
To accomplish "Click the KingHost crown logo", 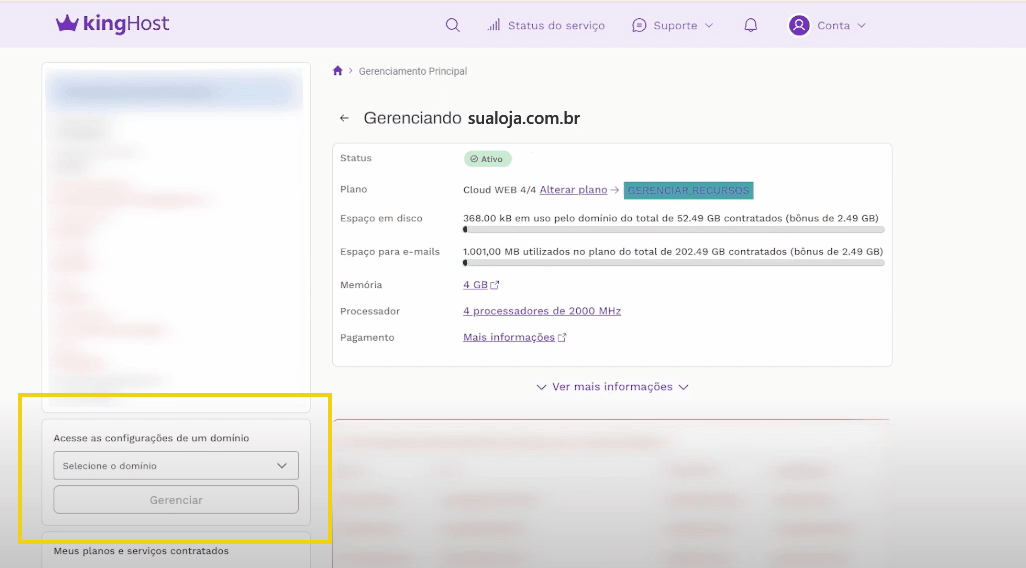I will click(67, 24).
